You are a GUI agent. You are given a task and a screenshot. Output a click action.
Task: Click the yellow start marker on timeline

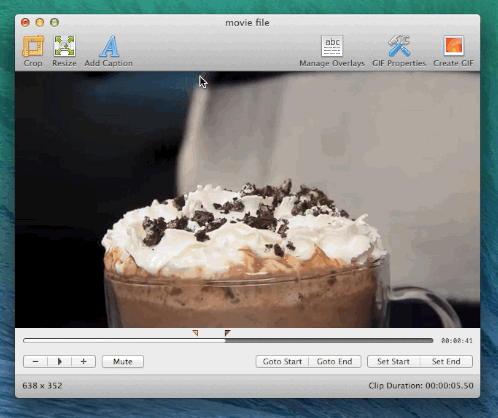(195, 333)
